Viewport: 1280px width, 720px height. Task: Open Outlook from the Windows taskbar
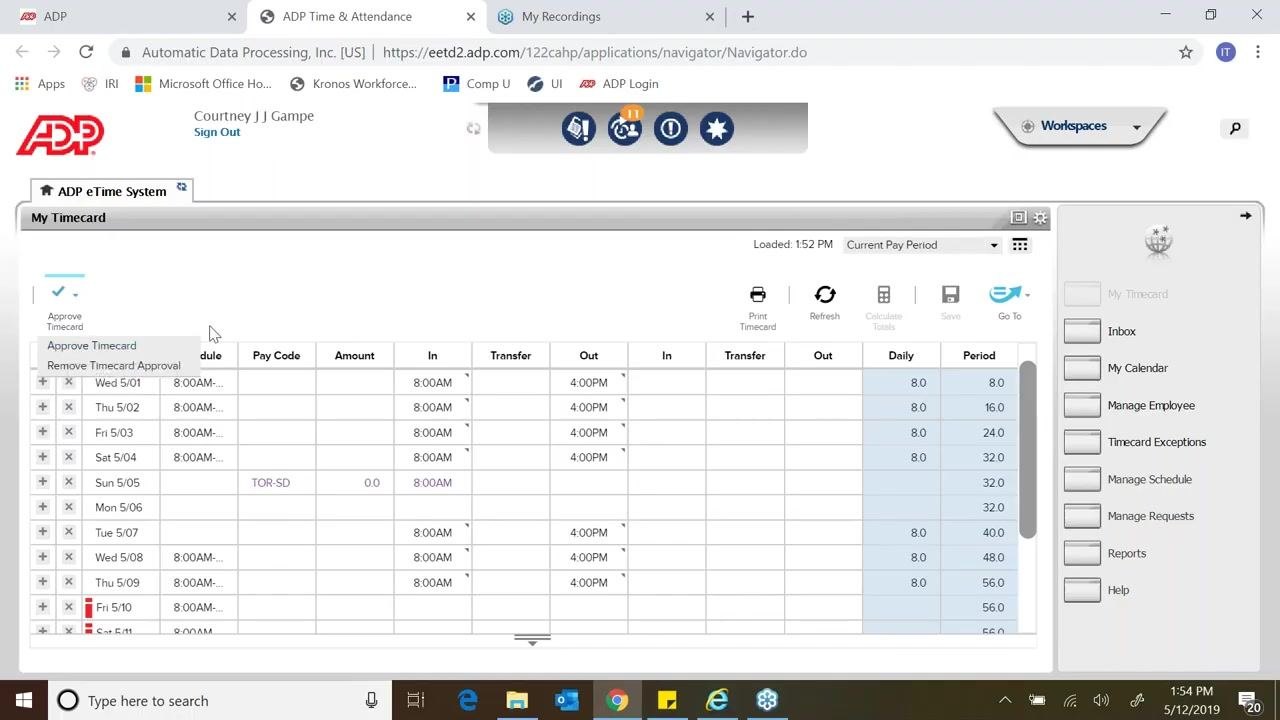click(x=567, y=700)
